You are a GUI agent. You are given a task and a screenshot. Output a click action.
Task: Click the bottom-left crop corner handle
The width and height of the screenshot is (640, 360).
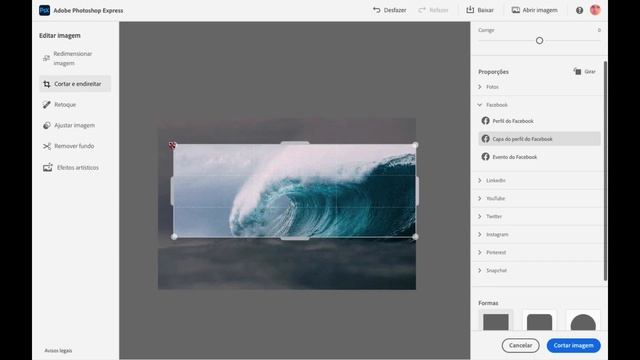(174, 237)
